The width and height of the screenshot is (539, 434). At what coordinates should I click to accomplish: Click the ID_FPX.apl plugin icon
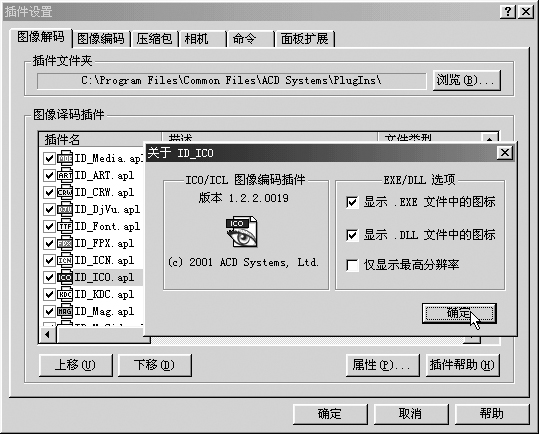click(x=65, y=243)
